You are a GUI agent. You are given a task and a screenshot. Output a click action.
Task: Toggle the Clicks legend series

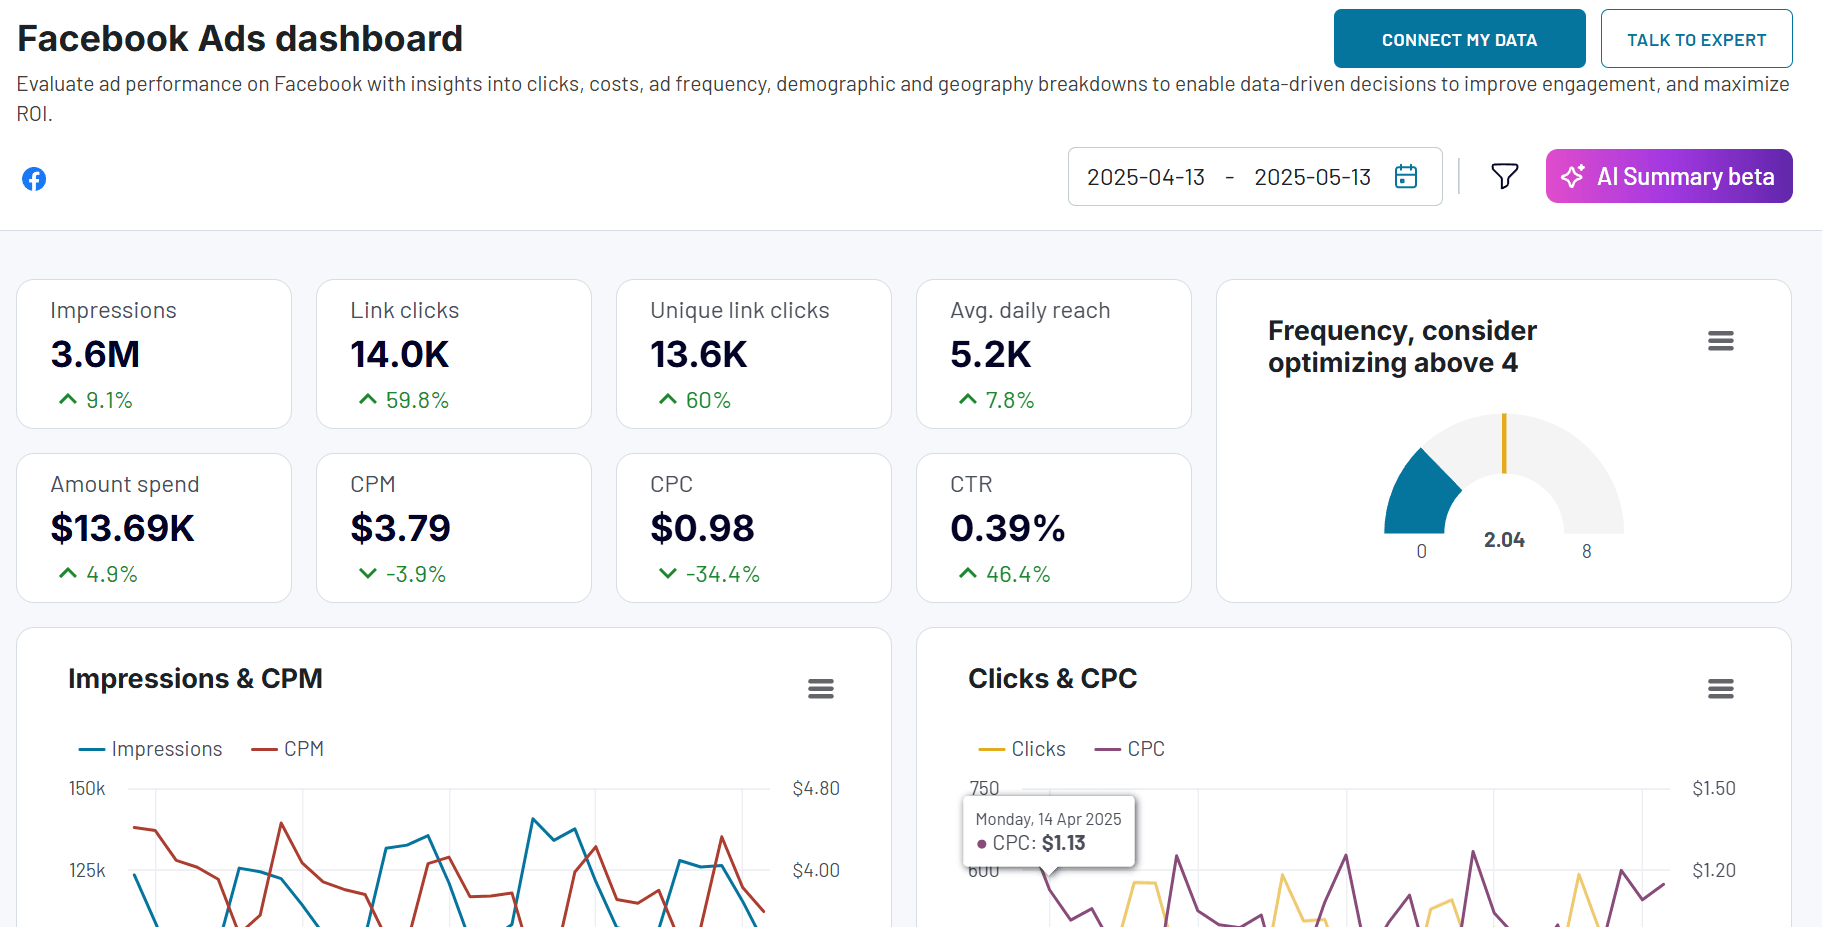tap(1021, 749)
